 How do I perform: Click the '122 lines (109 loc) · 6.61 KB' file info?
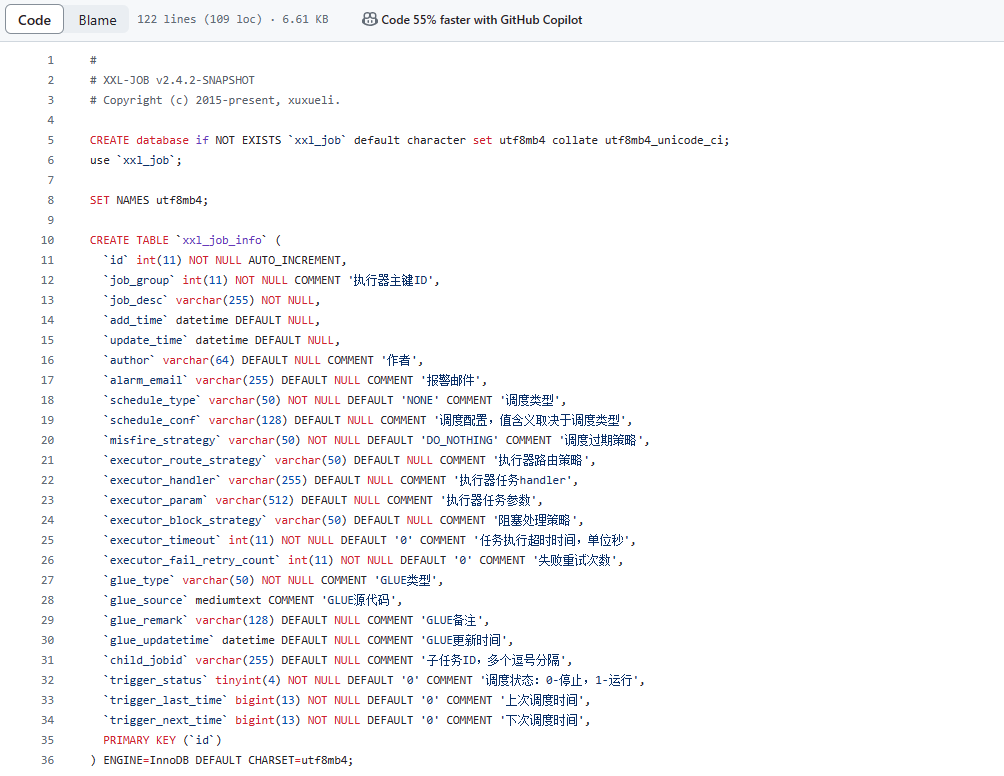(232, 19)
